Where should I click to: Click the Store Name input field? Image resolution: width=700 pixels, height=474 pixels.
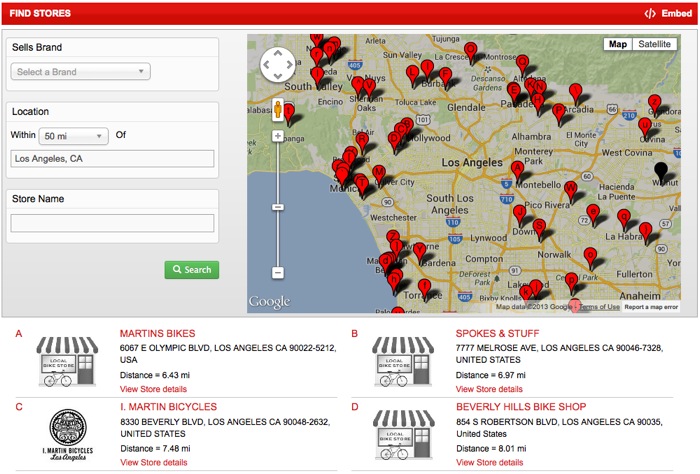(112, 223)
